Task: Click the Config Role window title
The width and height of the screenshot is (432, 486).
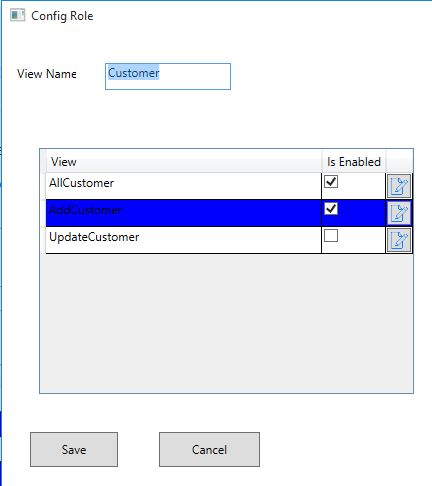Action: [x=62, y=16]
